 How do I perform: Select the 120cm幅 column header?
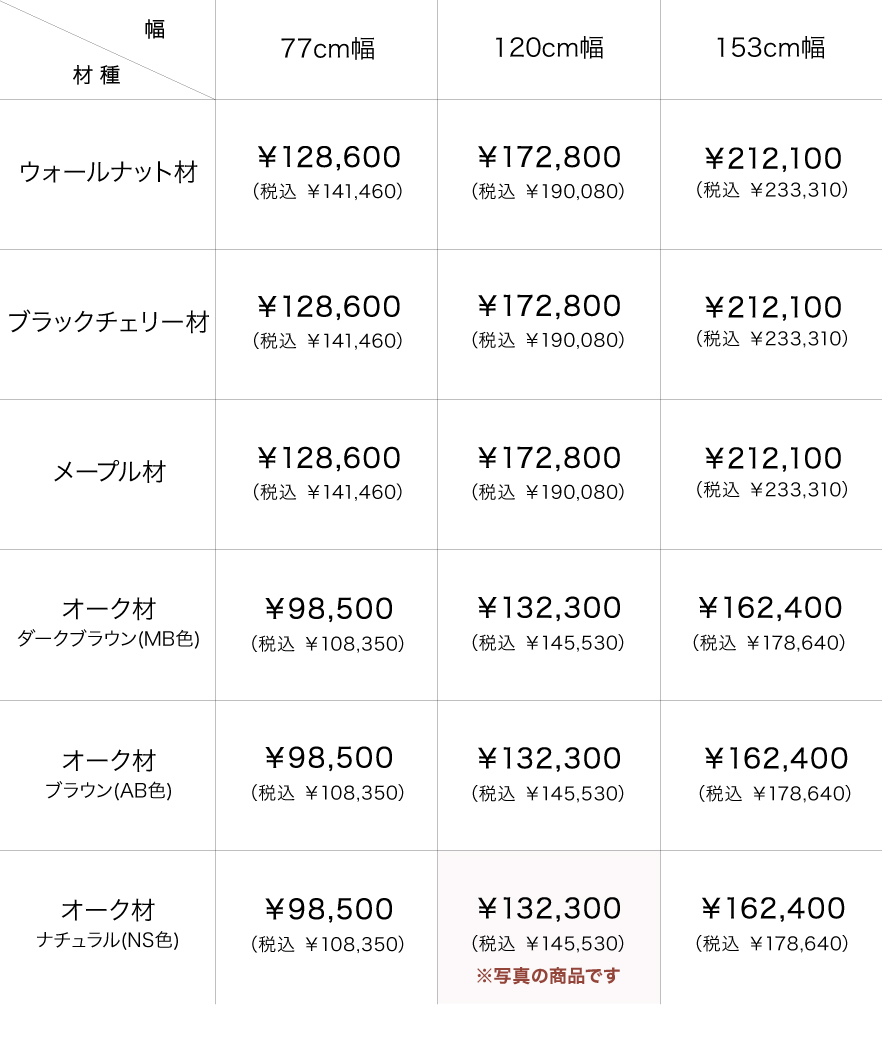coord(549,48)
